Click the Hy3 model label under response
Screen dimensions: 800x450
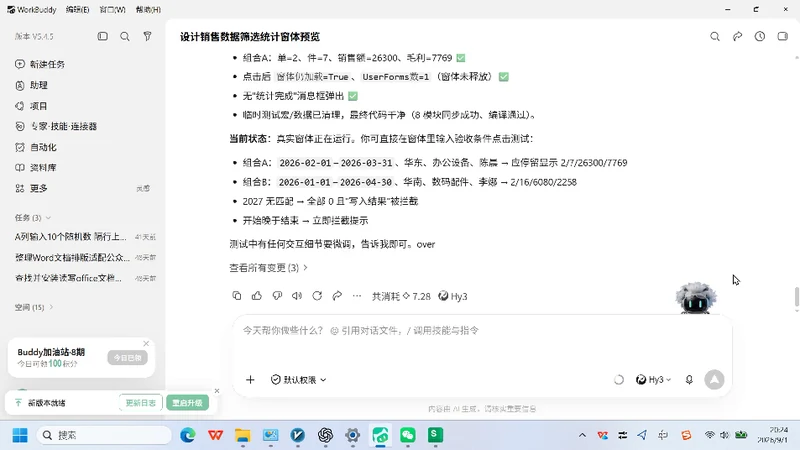tap(453, 296)
